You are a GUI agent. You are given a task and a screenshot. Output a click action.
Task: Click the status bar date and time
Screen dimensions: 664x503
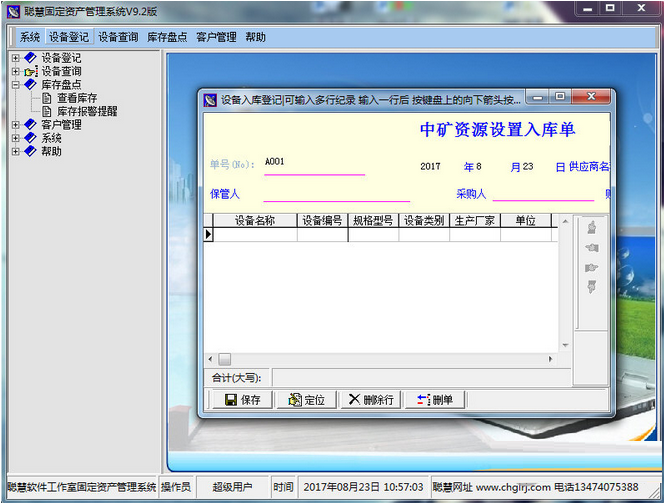(x=363, y=487)
